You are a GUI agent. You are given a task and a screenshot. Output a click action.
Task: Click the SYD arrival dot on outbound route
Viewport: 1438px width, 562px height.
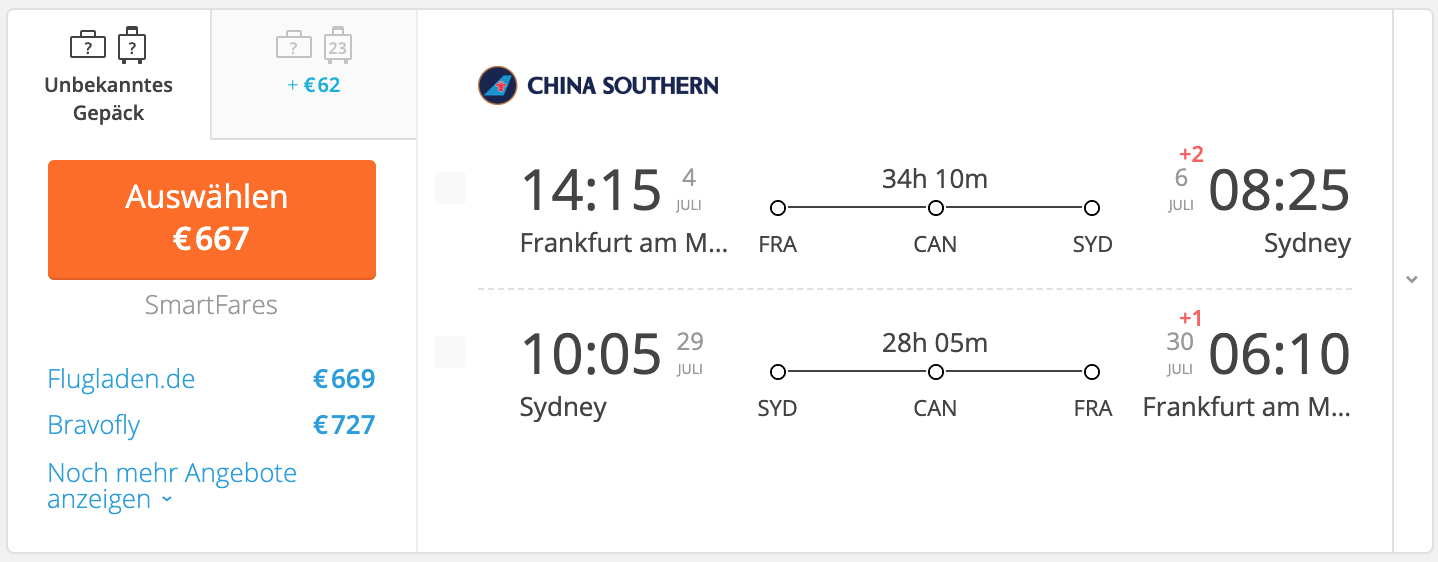coord(1092,208)
